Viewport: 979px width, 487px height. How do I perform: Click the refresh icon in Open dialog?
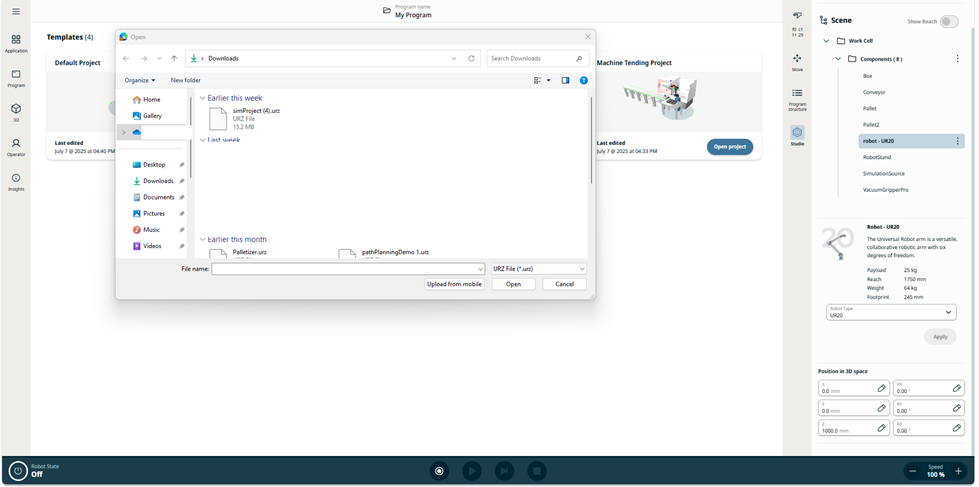(x=471, y=59)
